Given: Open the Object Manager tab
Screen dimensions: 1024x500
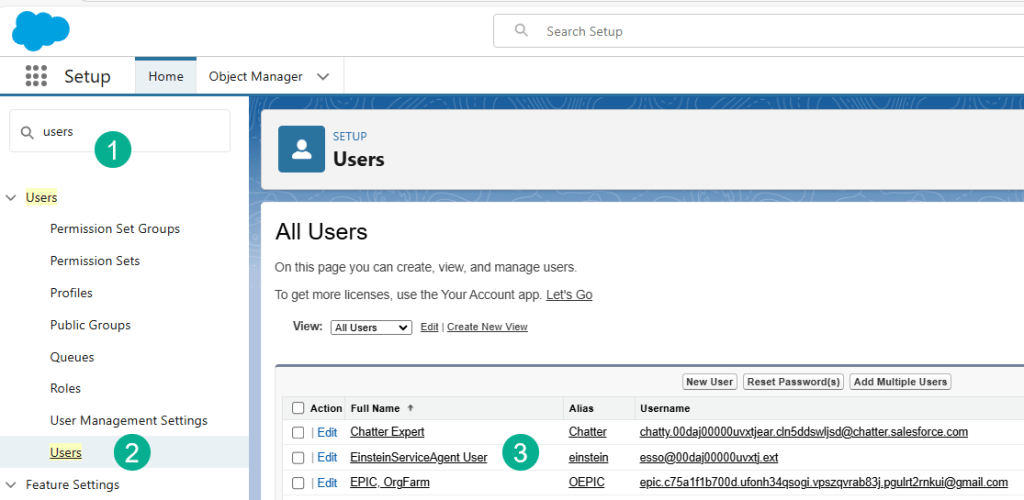Looking at the screenshot, I should click(x=255, y=76).
